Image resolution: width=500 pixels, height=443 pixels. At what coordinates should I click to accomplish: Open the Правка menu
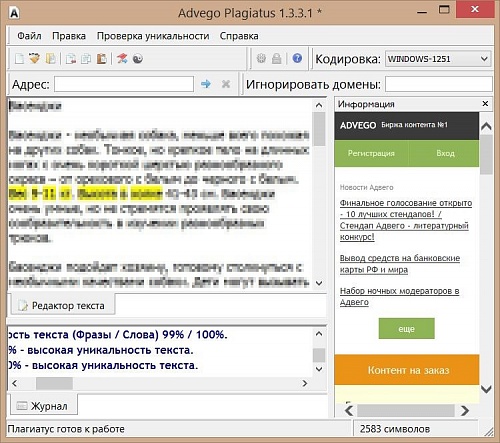coord(69,36)
